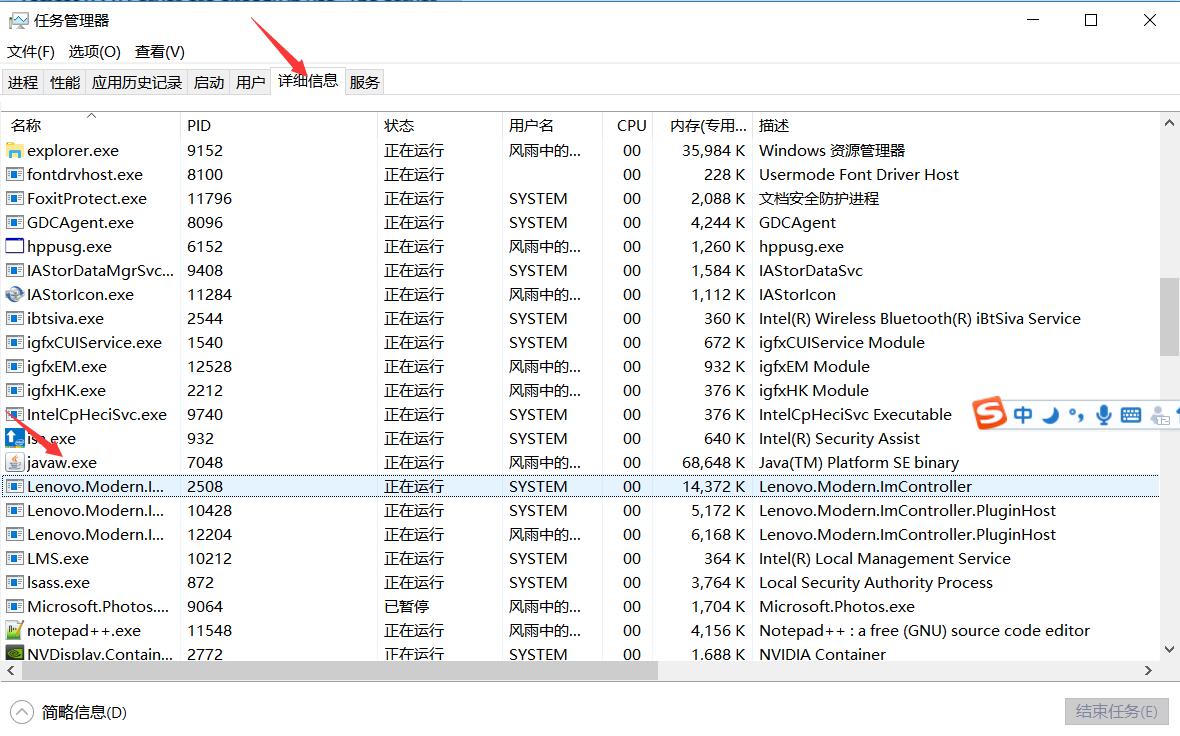Switch to the 应用历史记录 tab
The height and width of the screenshot is (736, 1180).
coord(137,82)
